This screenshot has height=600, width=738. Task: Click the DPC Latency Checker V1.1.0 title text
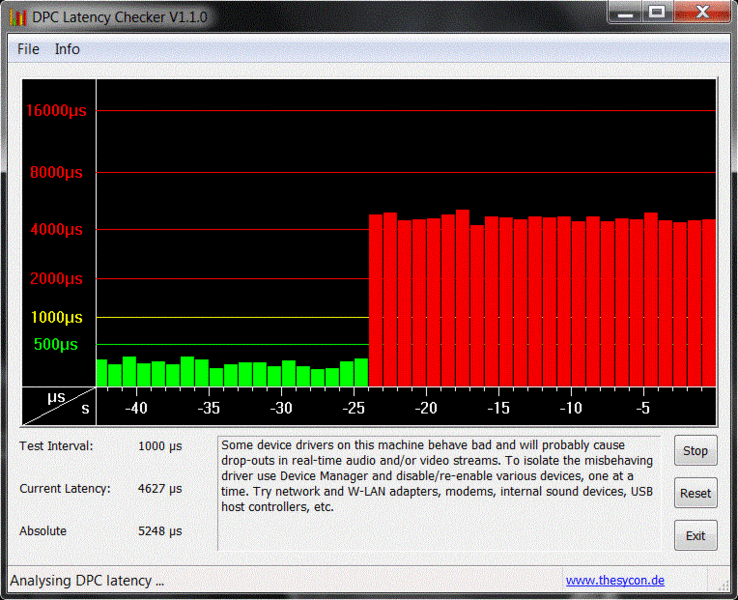point(120,17)
